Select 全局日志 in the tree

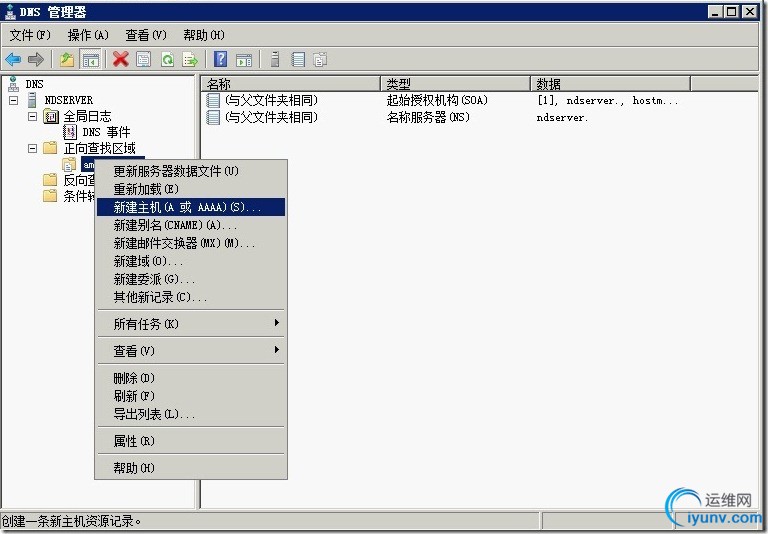87,117
